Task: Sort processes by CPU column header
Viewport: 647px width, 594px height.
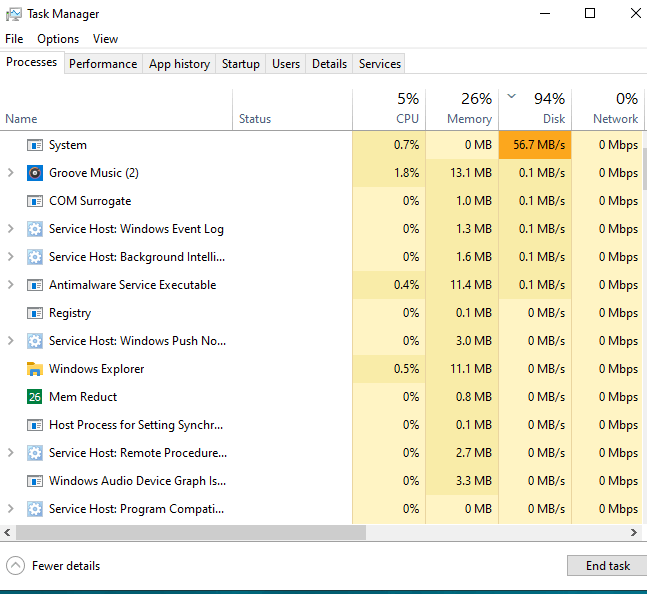Action: 389,110
